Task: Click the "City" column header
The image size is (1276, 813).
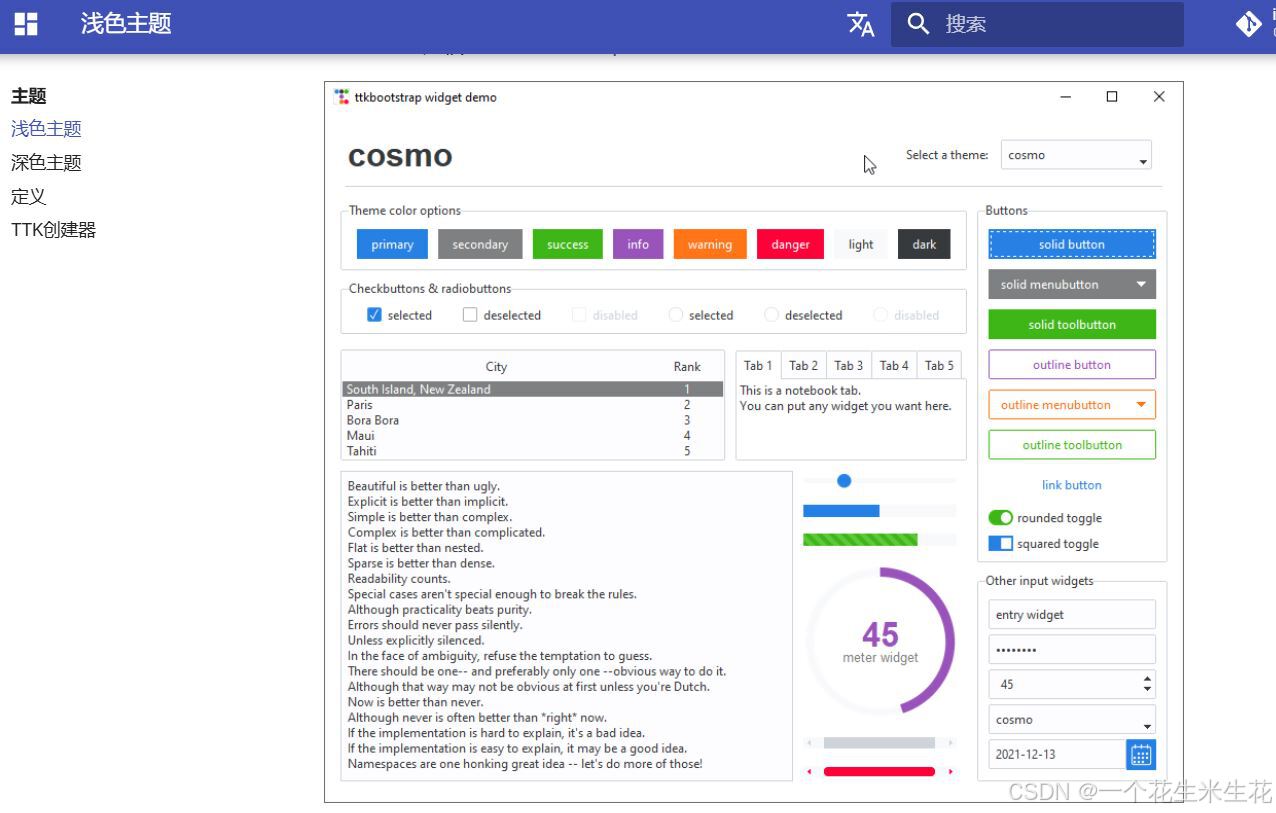Action: point(496,367)
